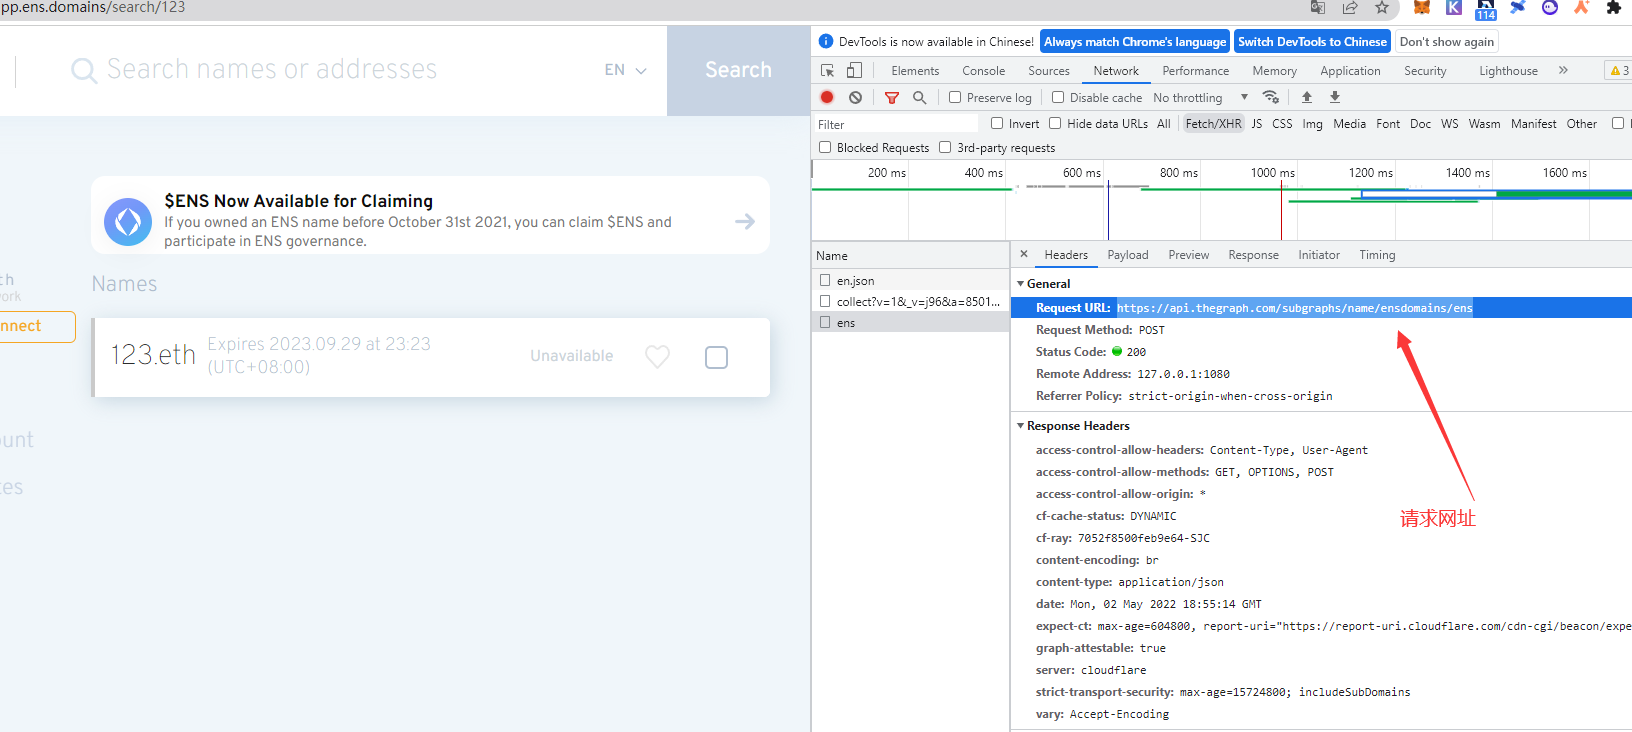
Task: Open the Application tab
Action: coord(1350,71)
